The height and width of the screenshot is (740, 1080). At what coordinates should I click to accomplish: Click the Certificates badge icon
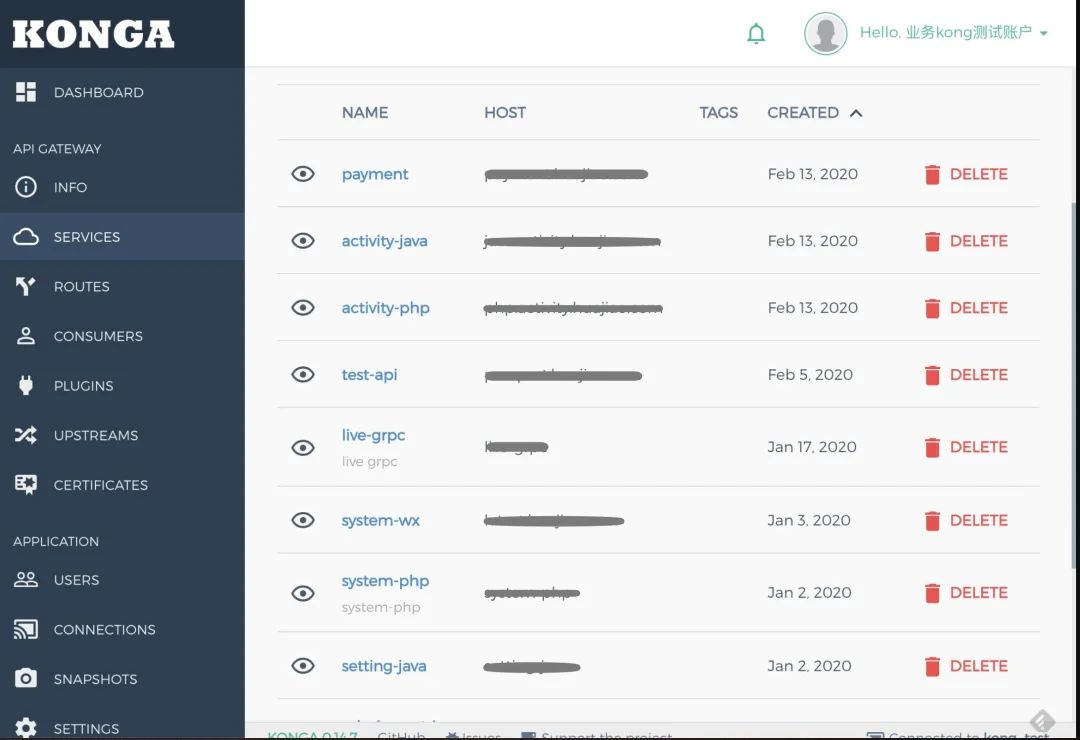(x=26, y=485)
